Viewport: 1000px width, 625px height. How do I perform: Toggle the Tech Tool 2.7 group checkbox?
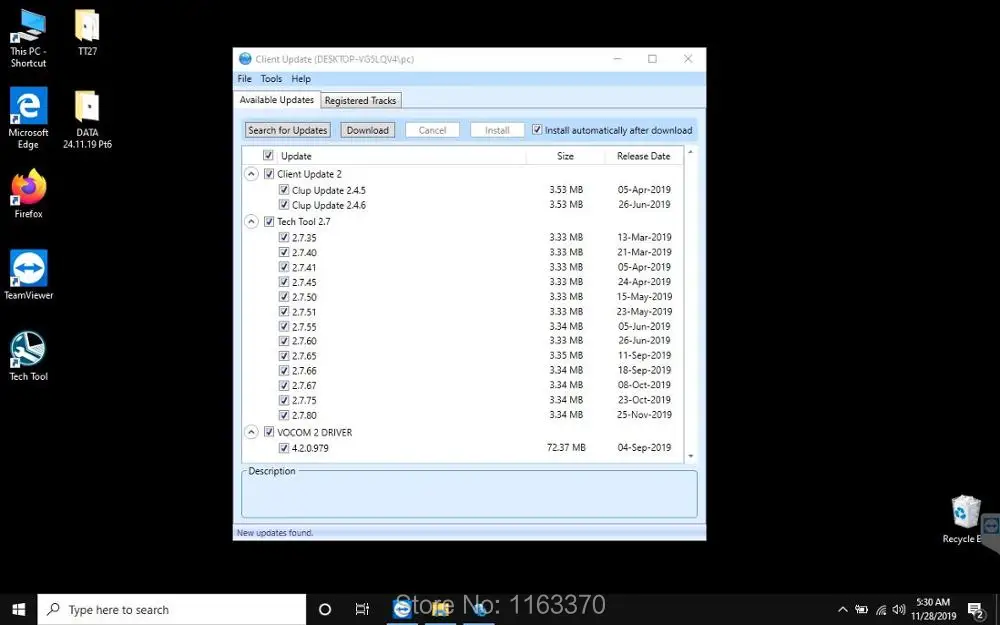click(x=269, y=221)
